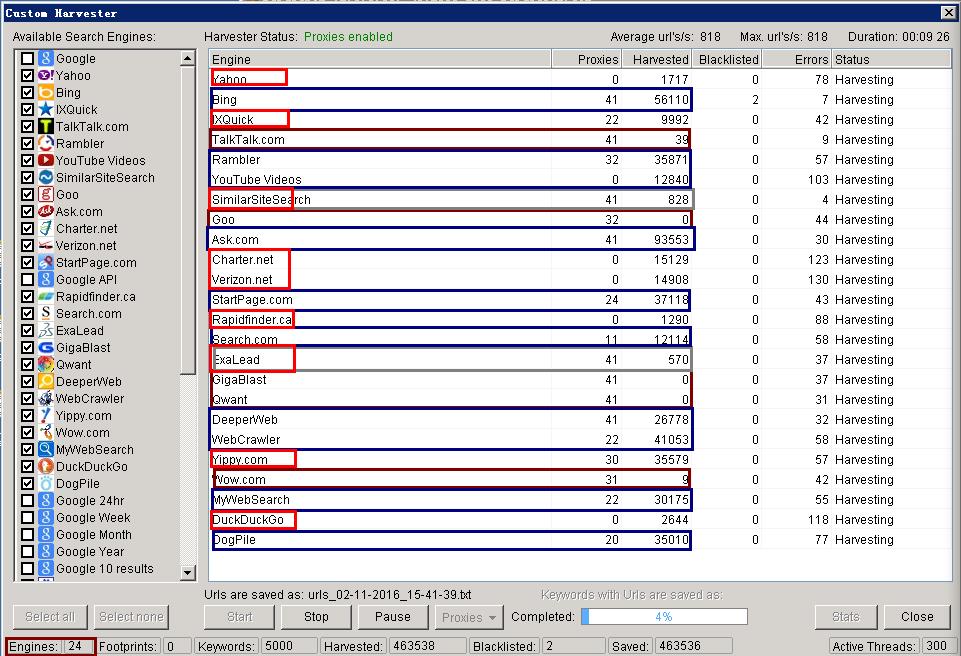Click the Completed progress bar
The width and height of the screenshot is (961, 656).
click(664, 617)
